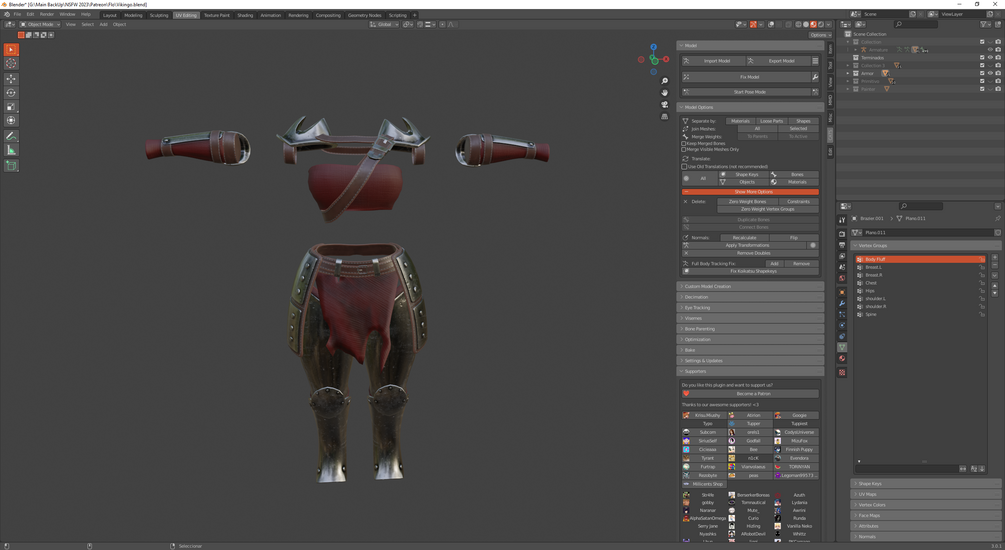Click the Start Pose Mode button

(746, 92)
